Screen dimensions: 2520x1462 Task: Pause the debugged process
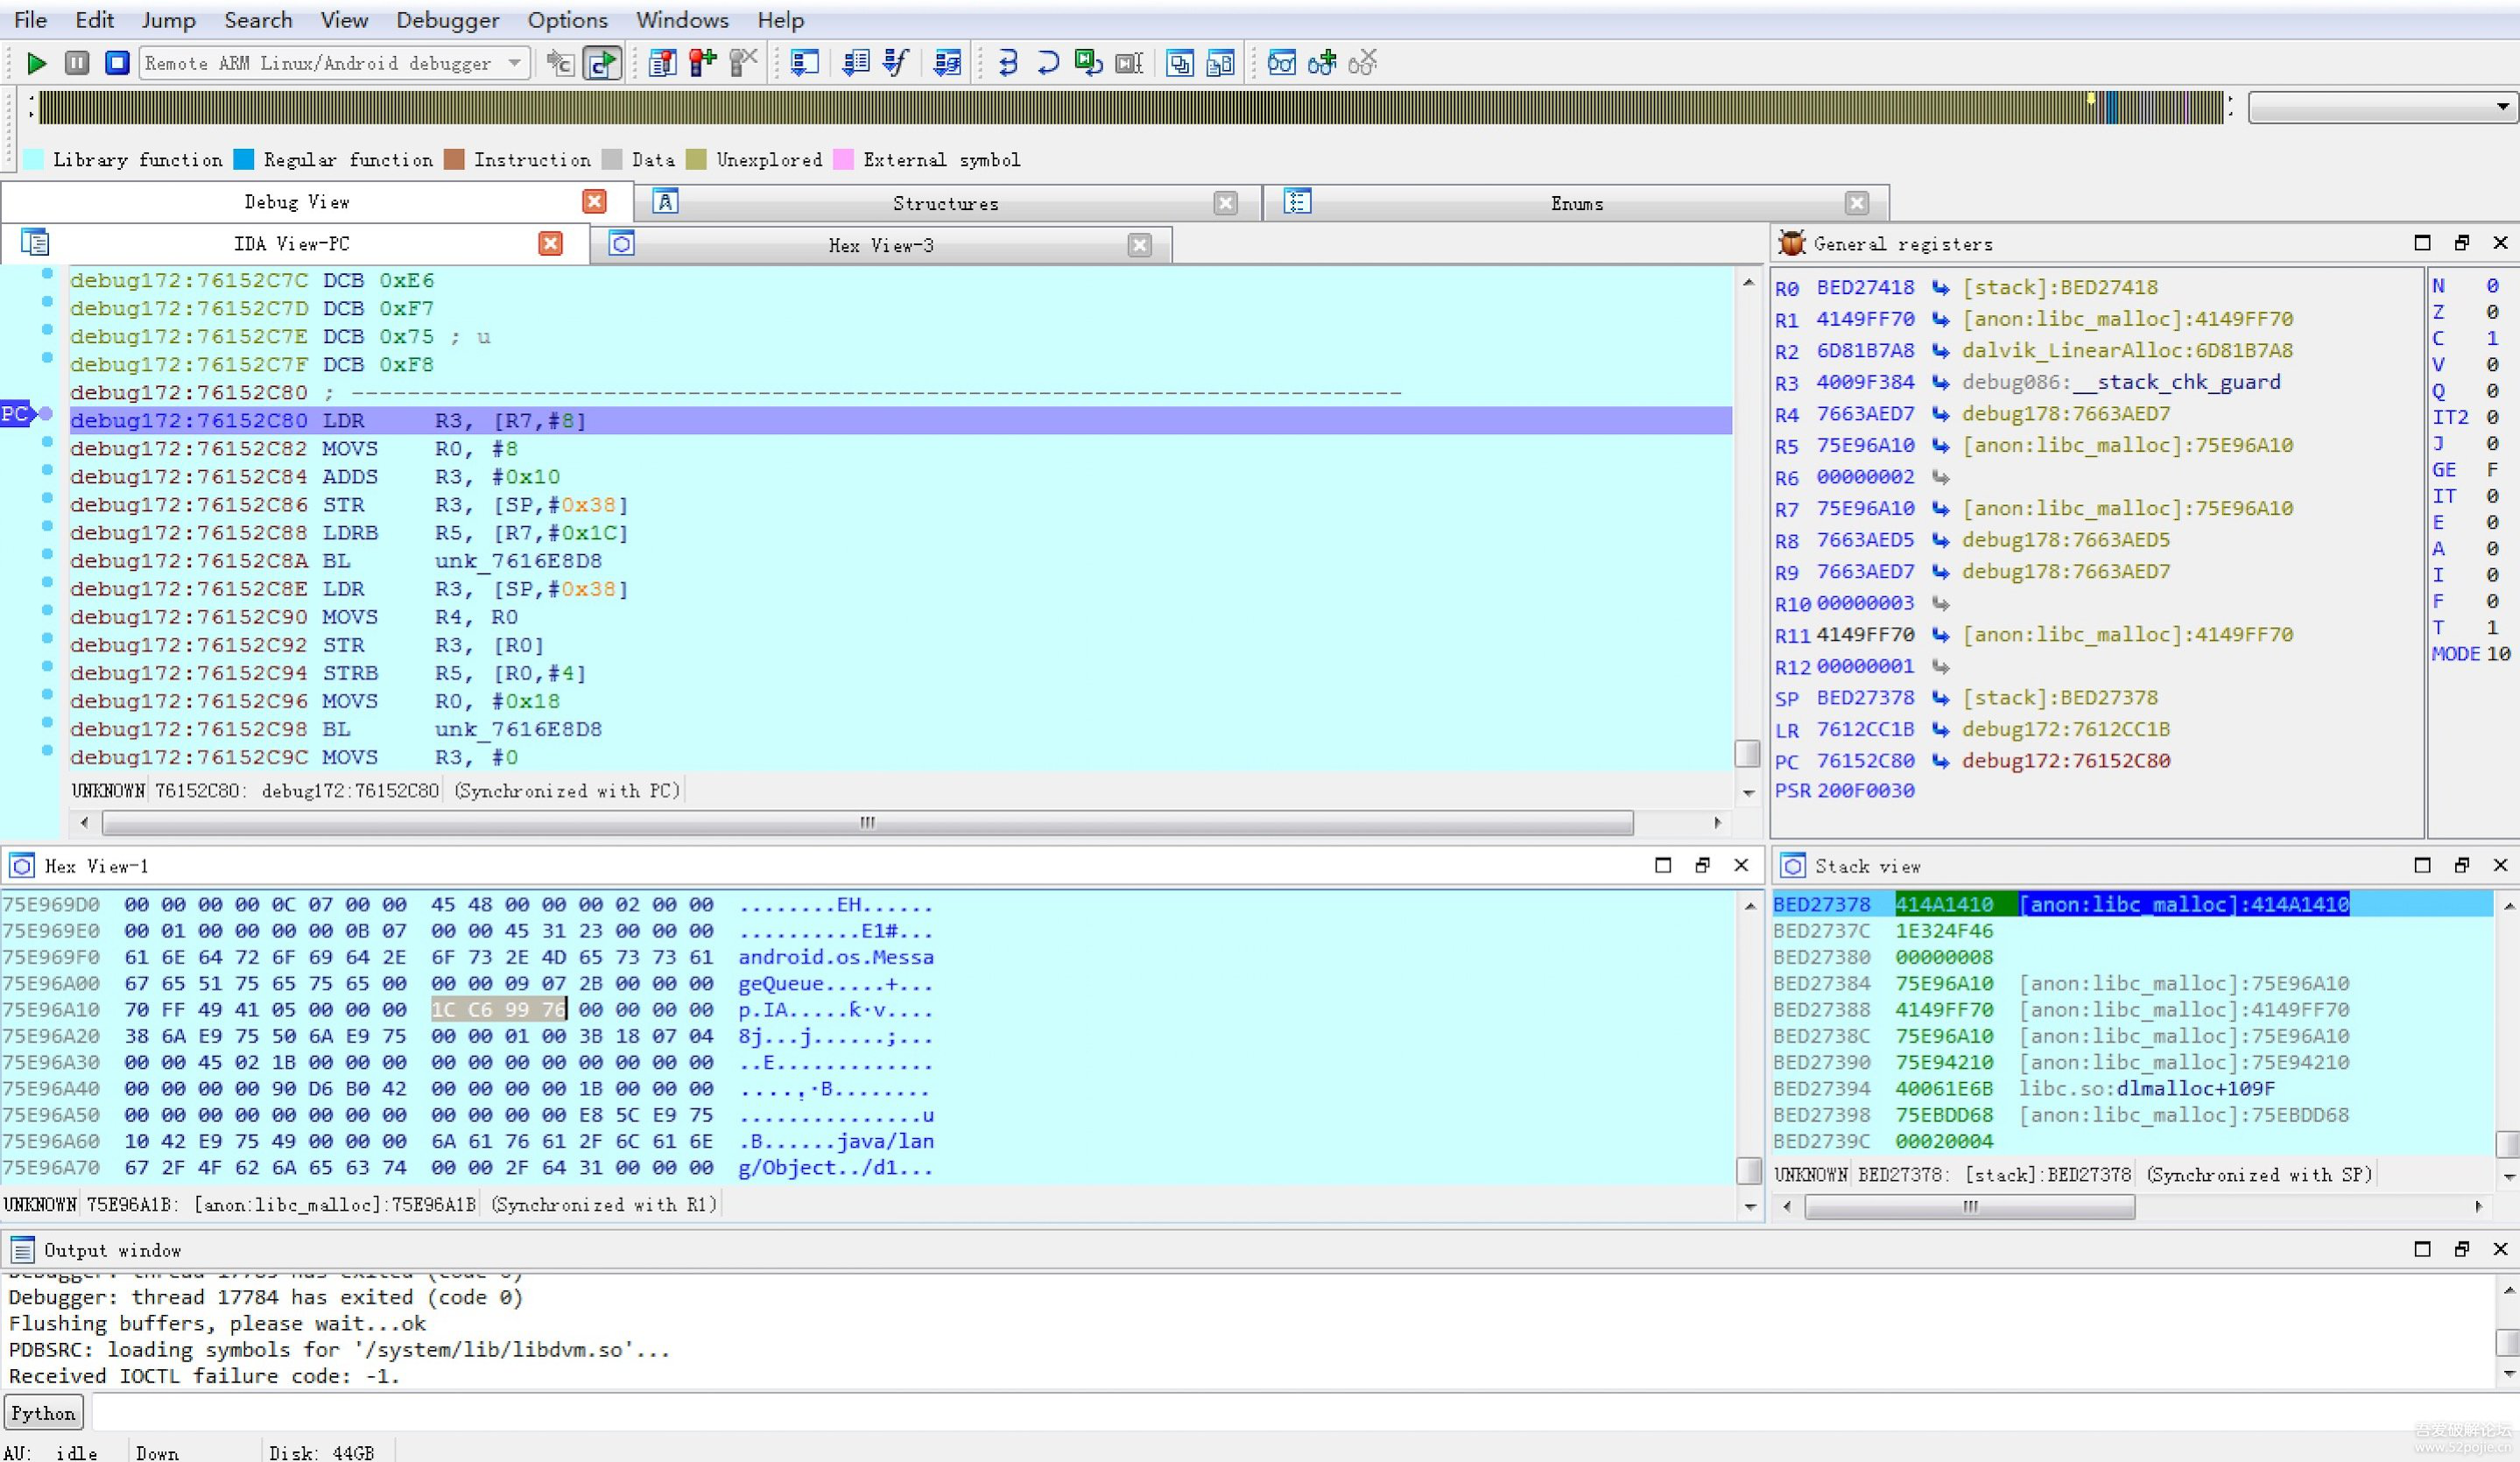(77, 63)
